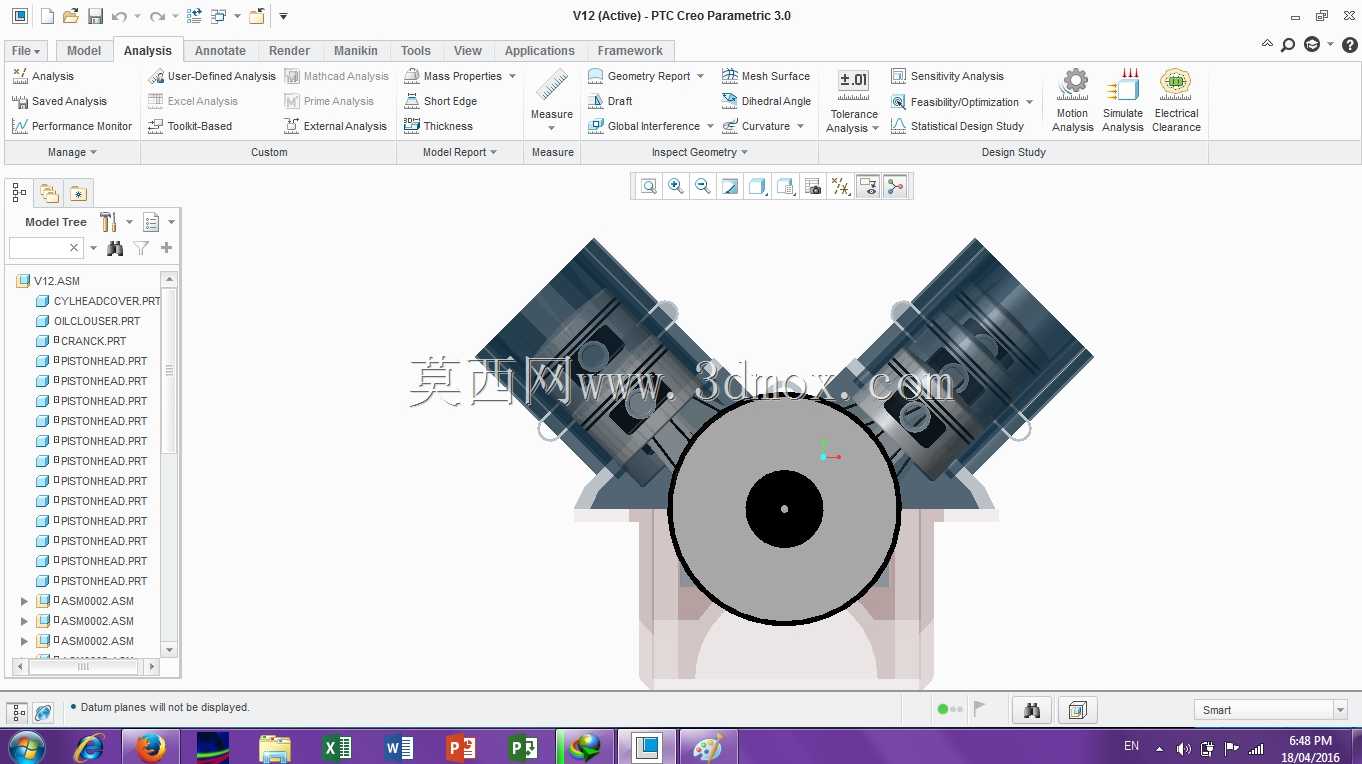The width and height of the screenshot is (1362, 764).
Task: Click the External Analysis button
Action: coord(335,126)
